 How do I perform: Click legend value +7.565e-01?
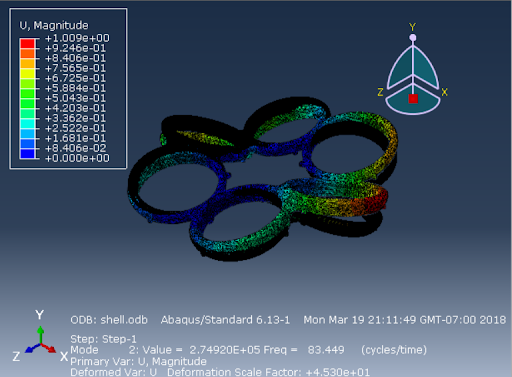click(75, 68)
